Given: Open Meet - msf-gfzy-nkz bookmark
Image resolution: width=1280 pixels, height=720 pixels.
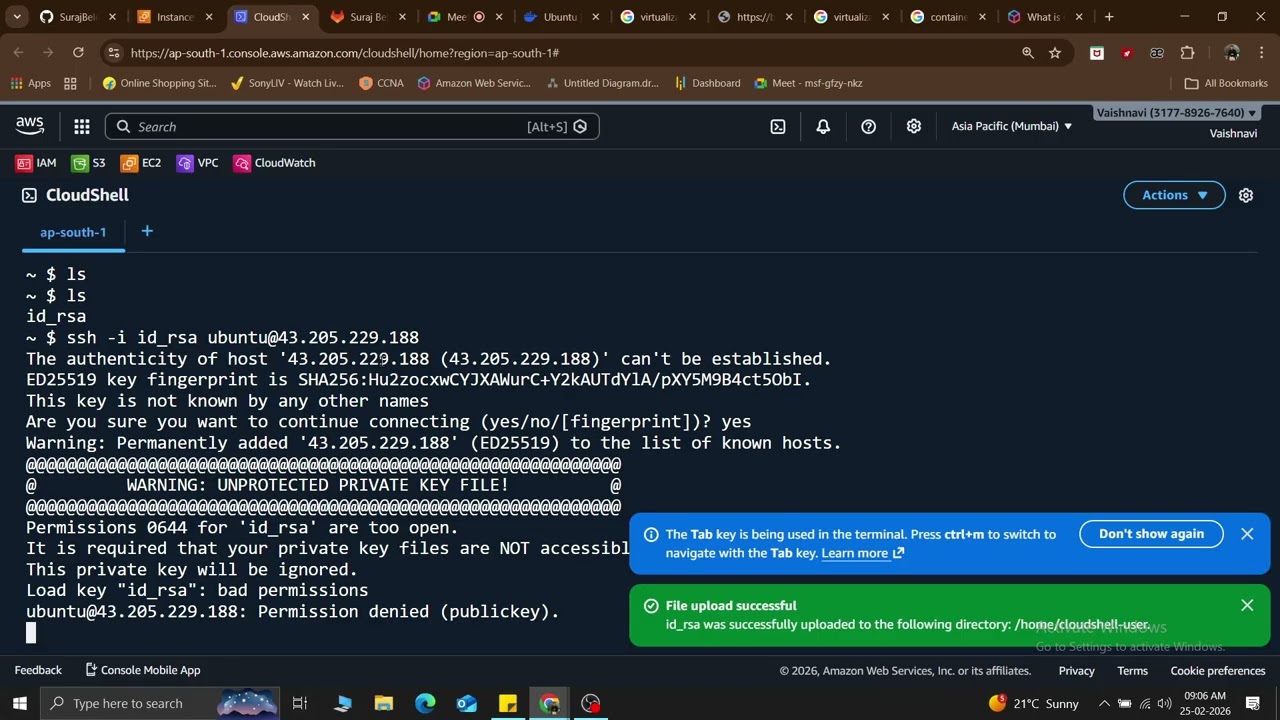Looking at the screenshot, I should point(808,83).
